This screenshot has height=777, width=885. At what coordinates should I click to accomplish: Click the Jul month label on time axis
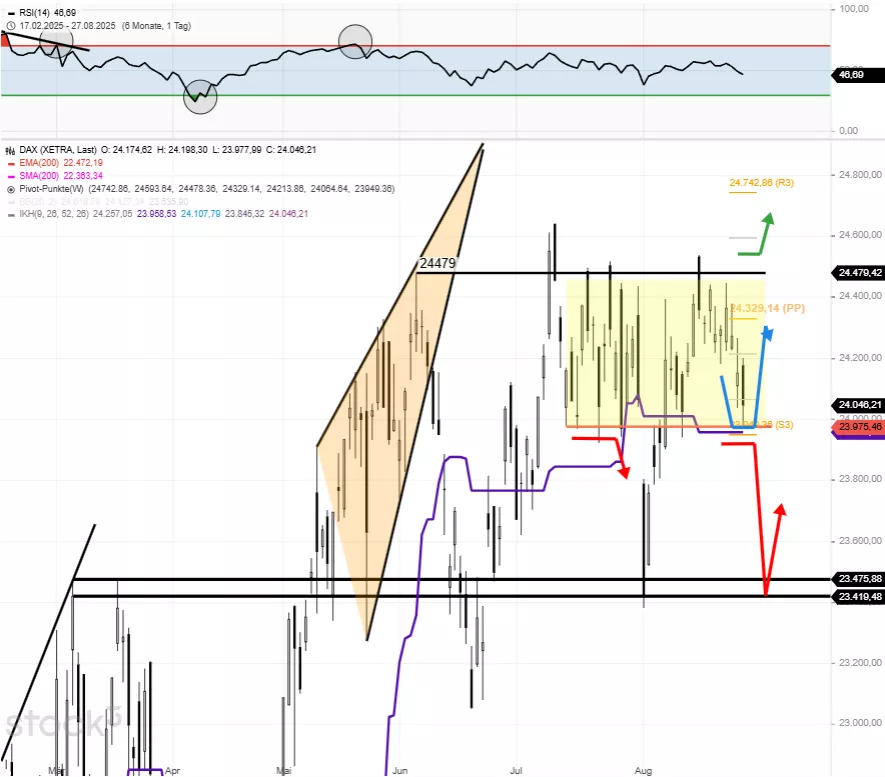516,771
